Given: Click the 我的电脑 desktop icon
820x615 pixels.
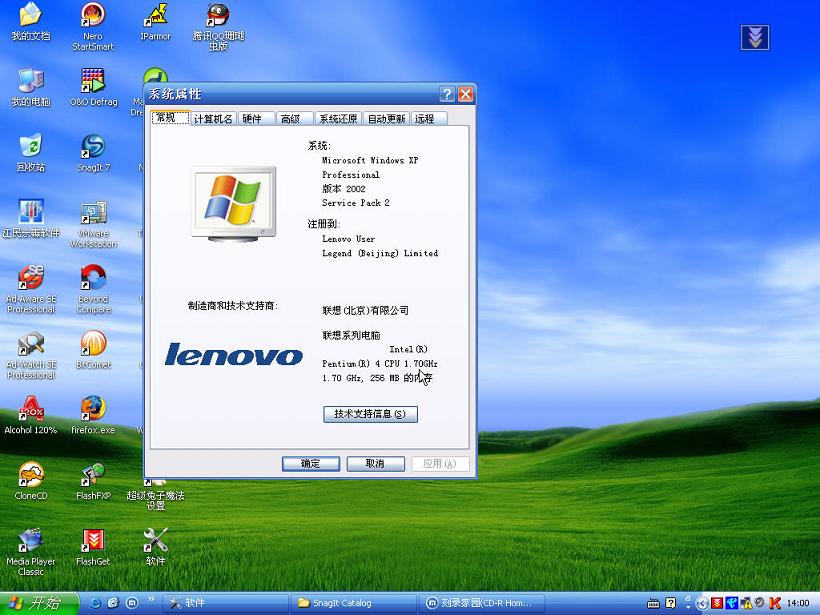Looking at the screenshot, I should (x=31, y=87).
